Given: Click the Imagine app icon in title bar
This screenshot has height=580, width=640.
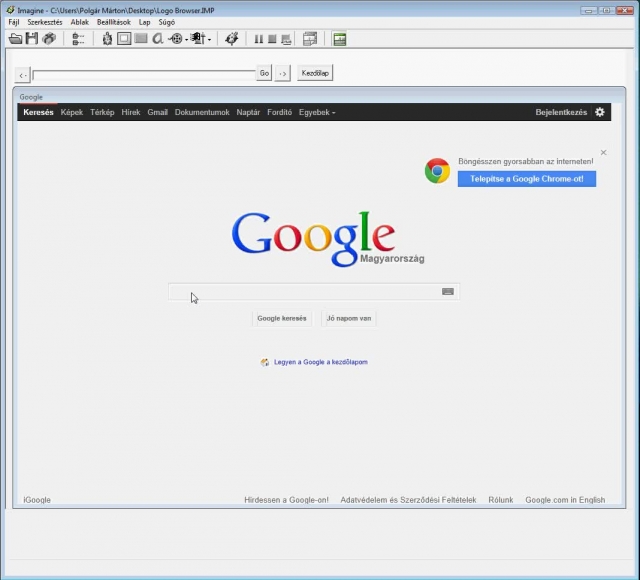Looking at the screenshot, I should (11, 10).
